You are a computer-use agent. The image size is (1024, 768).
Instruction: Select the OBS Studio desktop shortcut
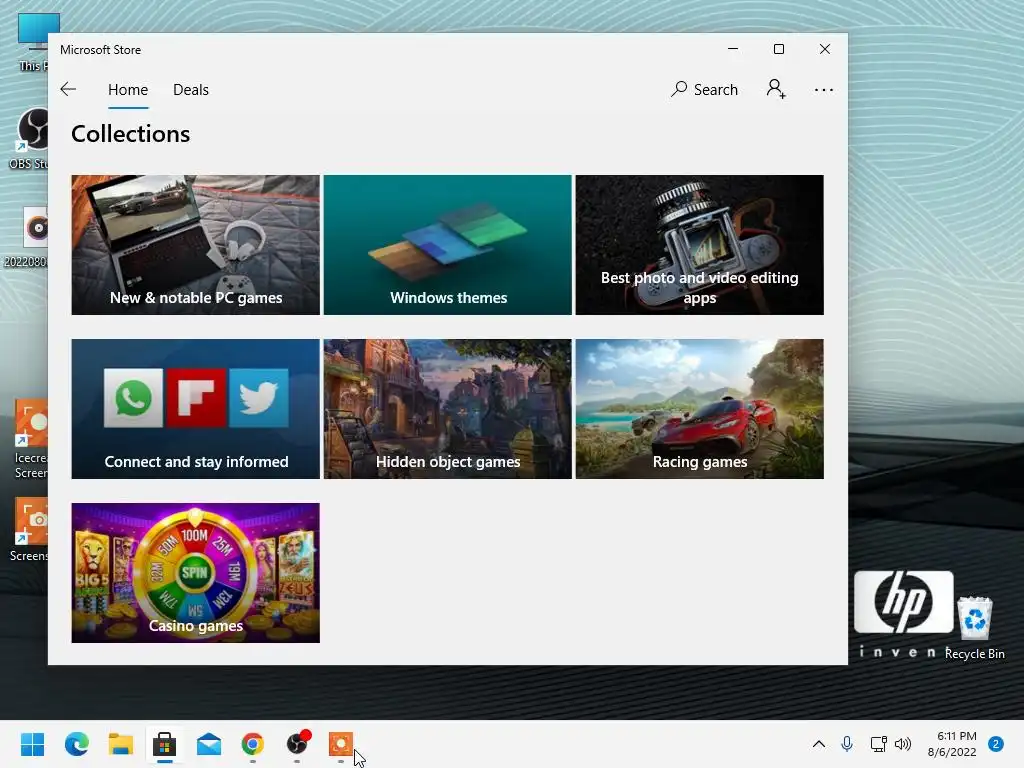point(30,138)
